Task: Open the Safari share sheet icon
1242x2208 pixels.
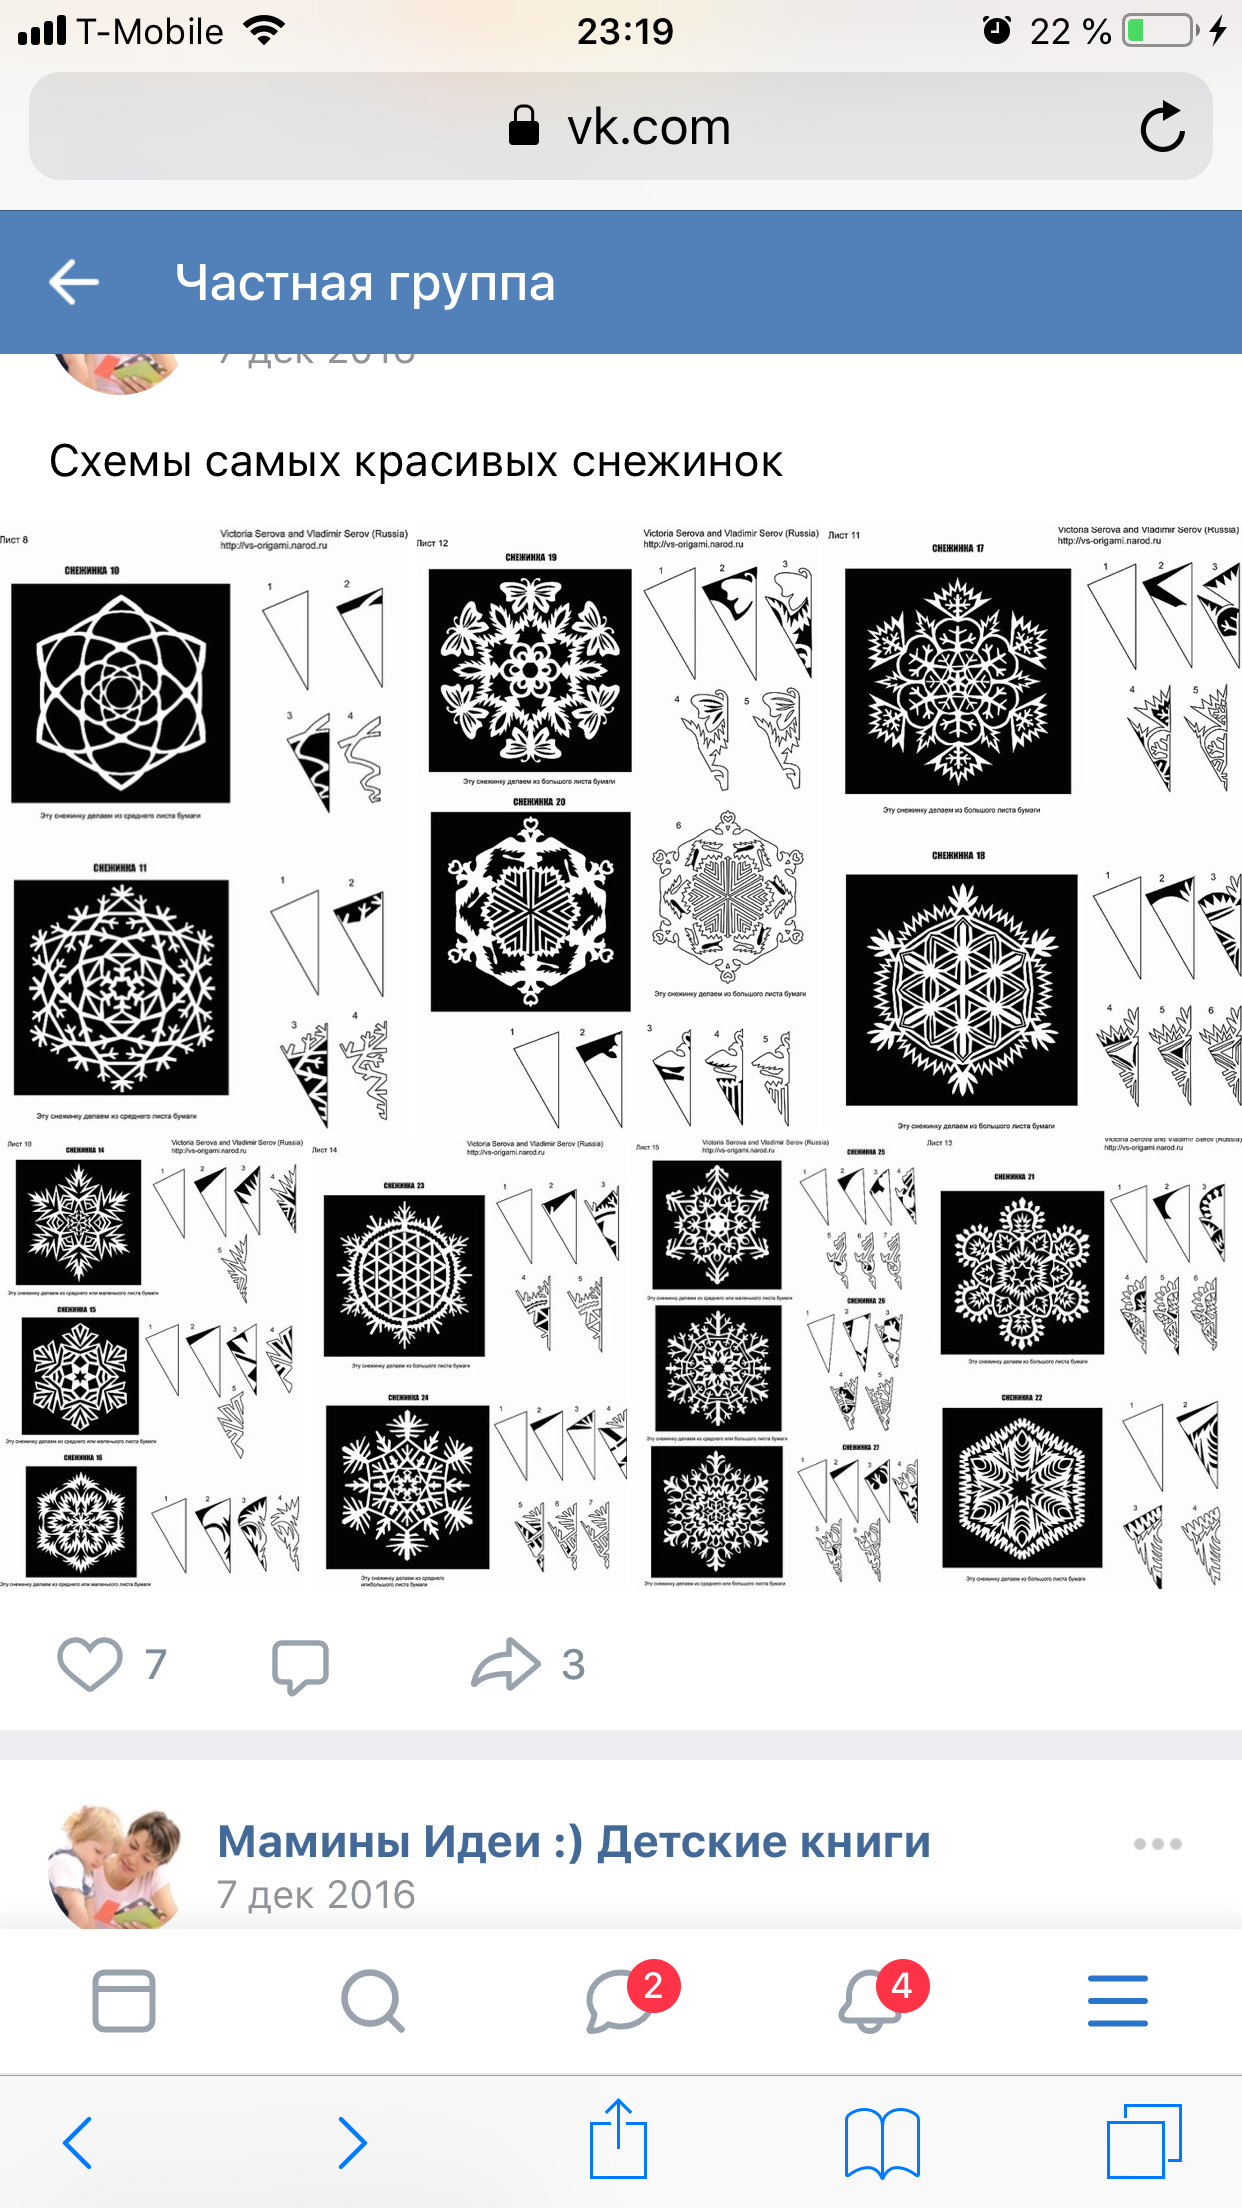Action: click(x=619, y=2138)
